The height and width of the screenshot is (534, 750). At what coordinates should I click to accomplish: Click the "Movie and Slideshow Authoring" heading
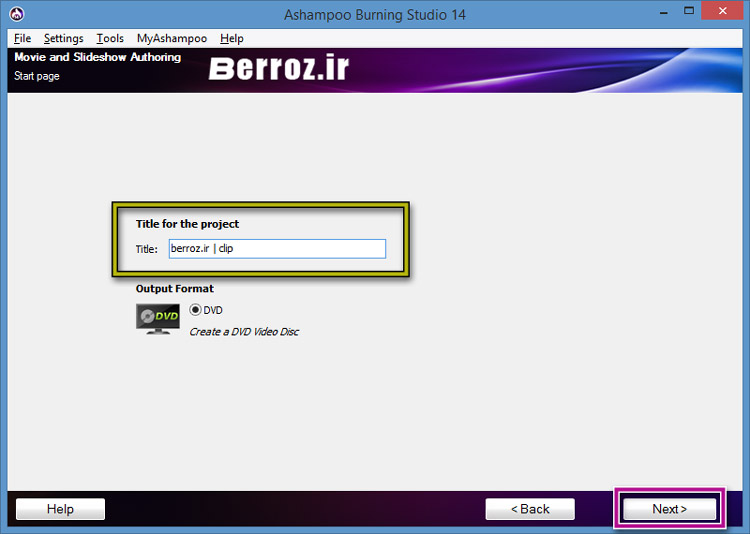pyautogui.click(x=97, y=57)
